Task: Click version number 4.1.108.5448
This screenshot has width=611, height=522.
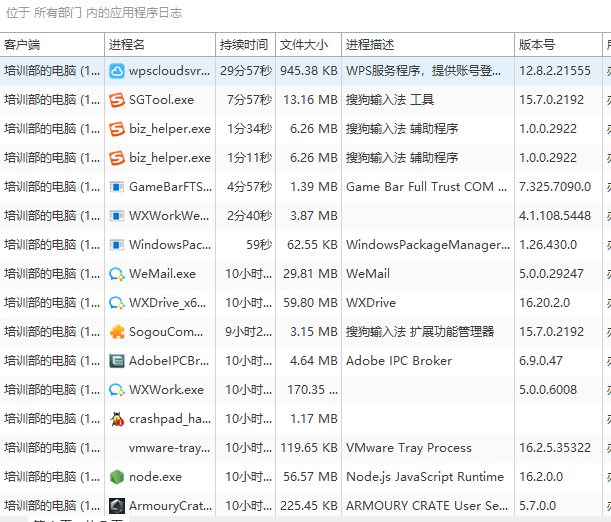Action: coord(555,216)
